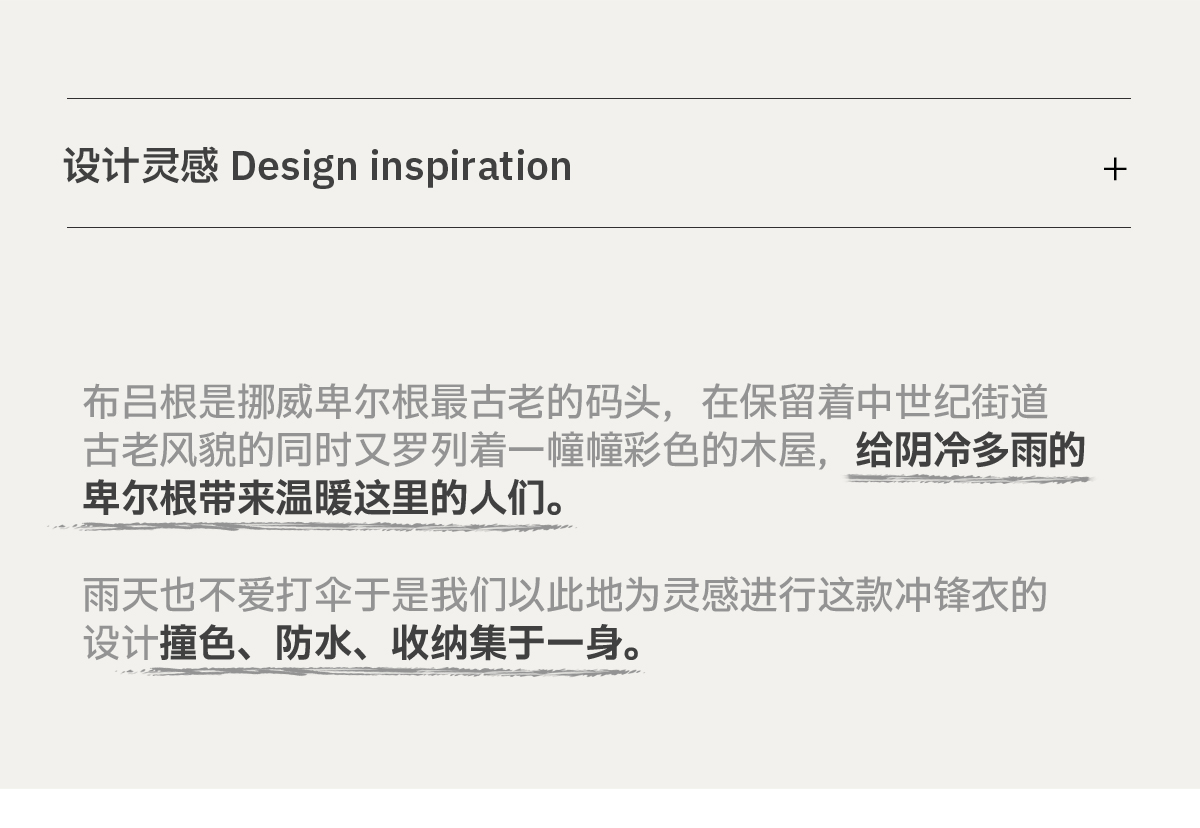
Task: Select the phrase 在保留着中世纪街道
Action: 874,403
